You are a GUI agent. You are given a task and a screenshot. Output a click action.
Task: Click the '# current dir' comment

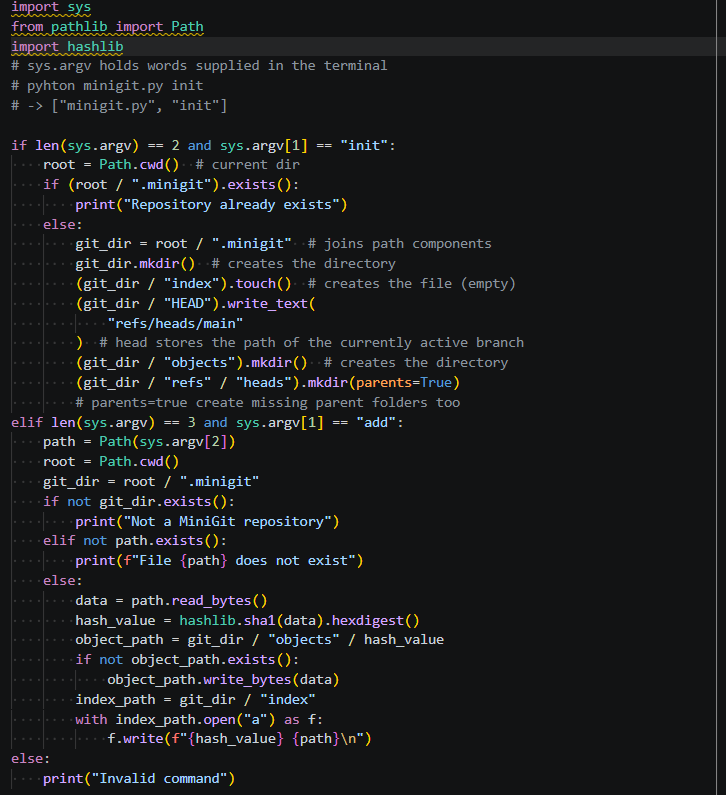tap(248, 165)
